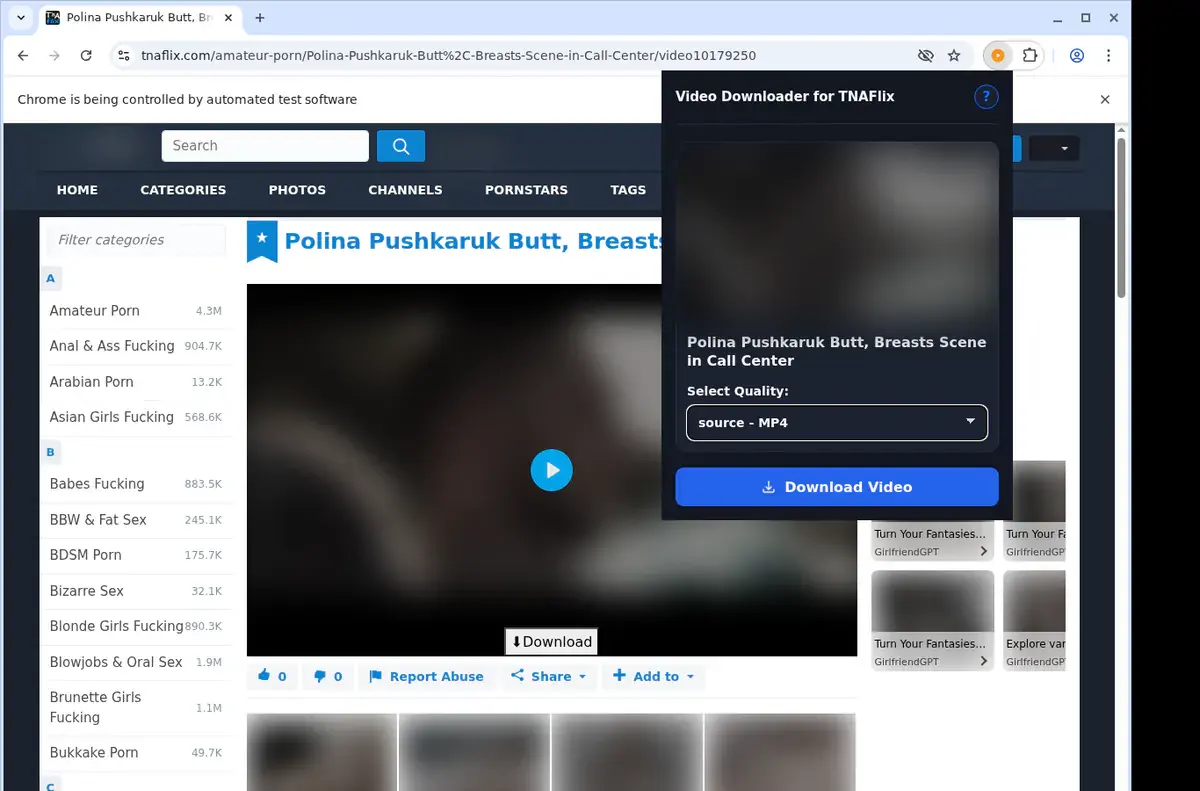The image size is (1200, 791).
Task: Open the extension help question mark icon
Action: 986,97
